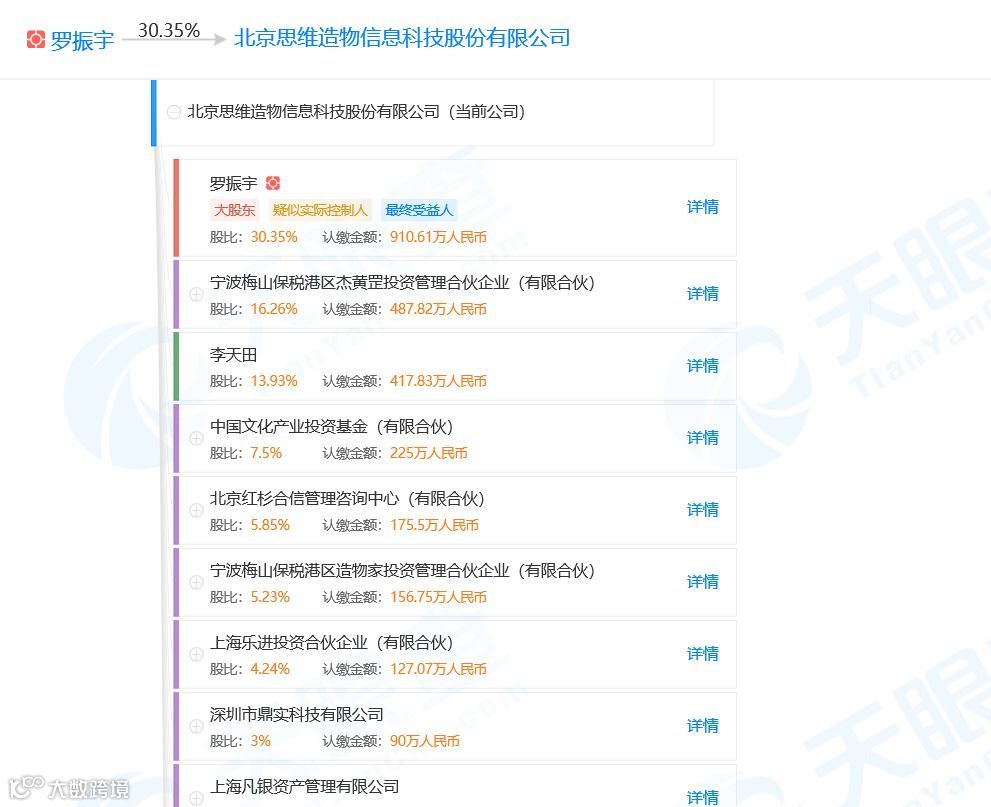Select 上海凡银资产管理有限公司 name
This screenshot has height=807, width=991.
point(304,787)
